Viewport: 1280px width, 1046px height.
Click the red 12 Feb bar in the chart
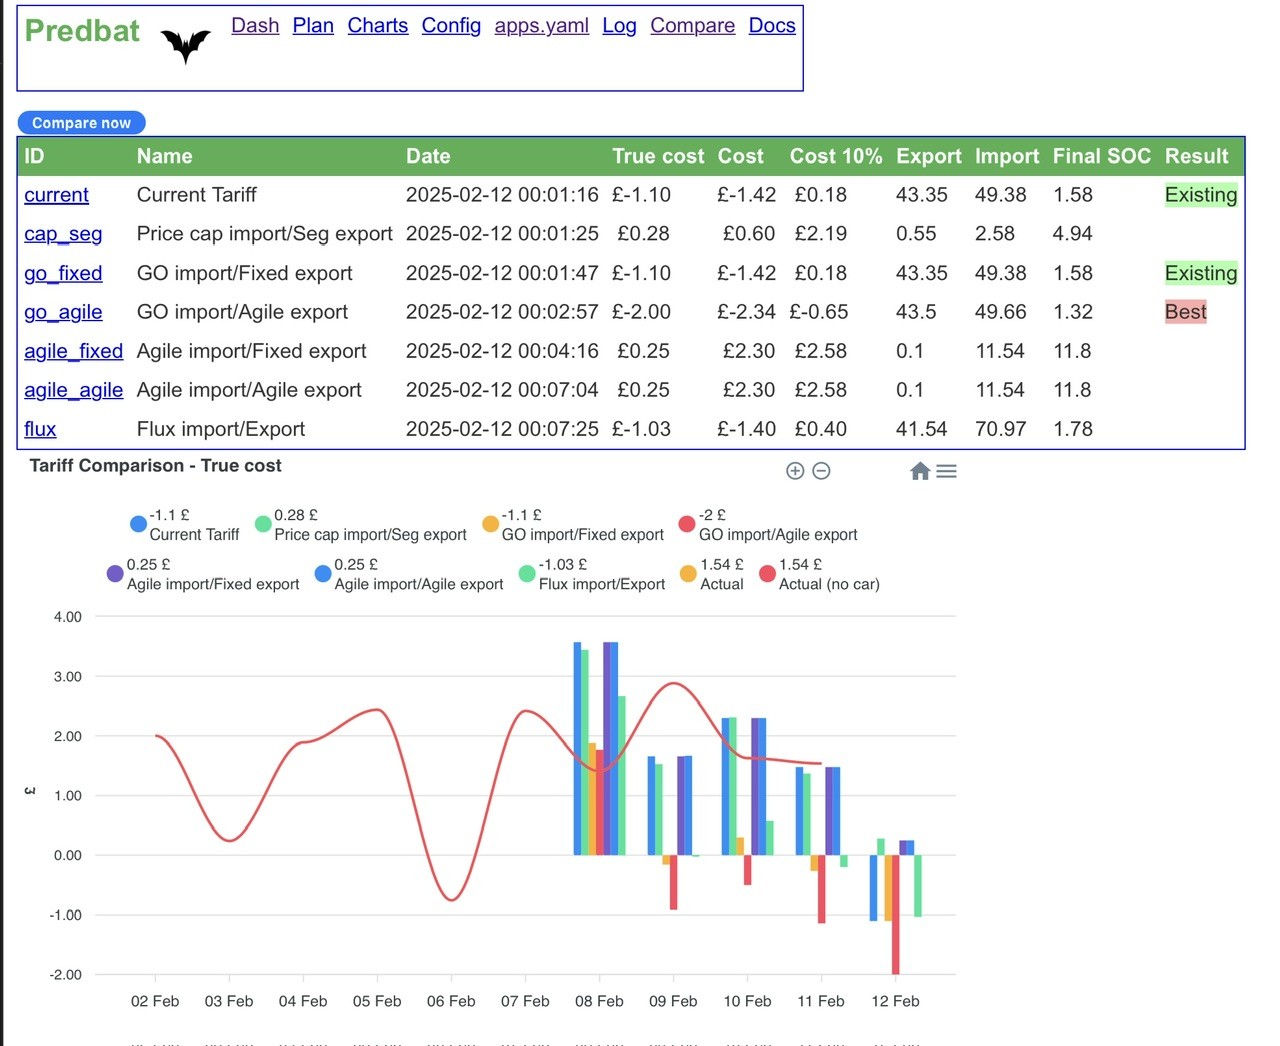click(895, 914)
